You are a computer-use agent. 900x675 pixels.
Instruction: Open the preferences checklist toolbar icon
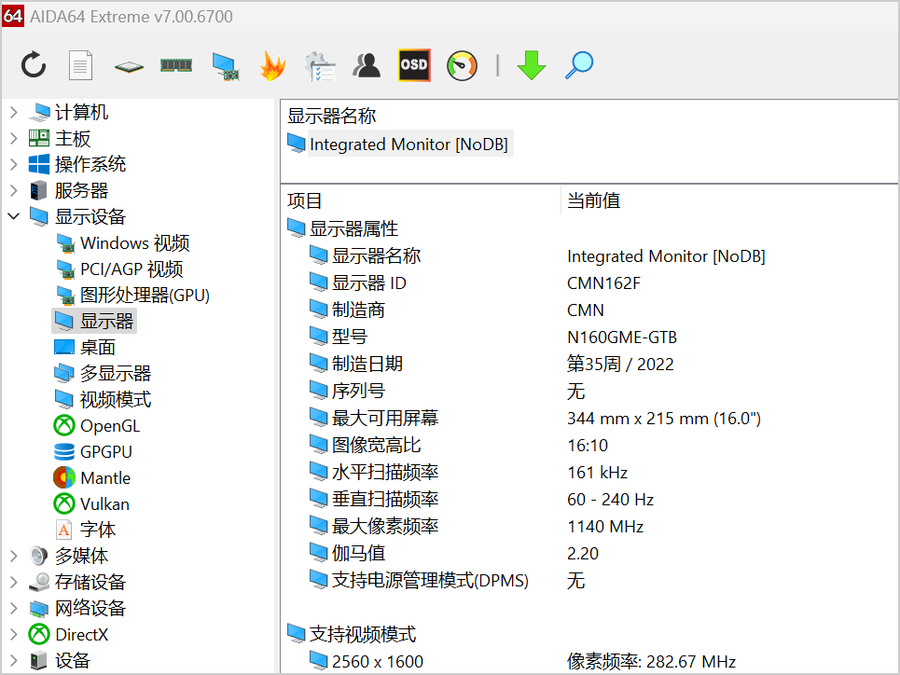click(x=320, y=66)
